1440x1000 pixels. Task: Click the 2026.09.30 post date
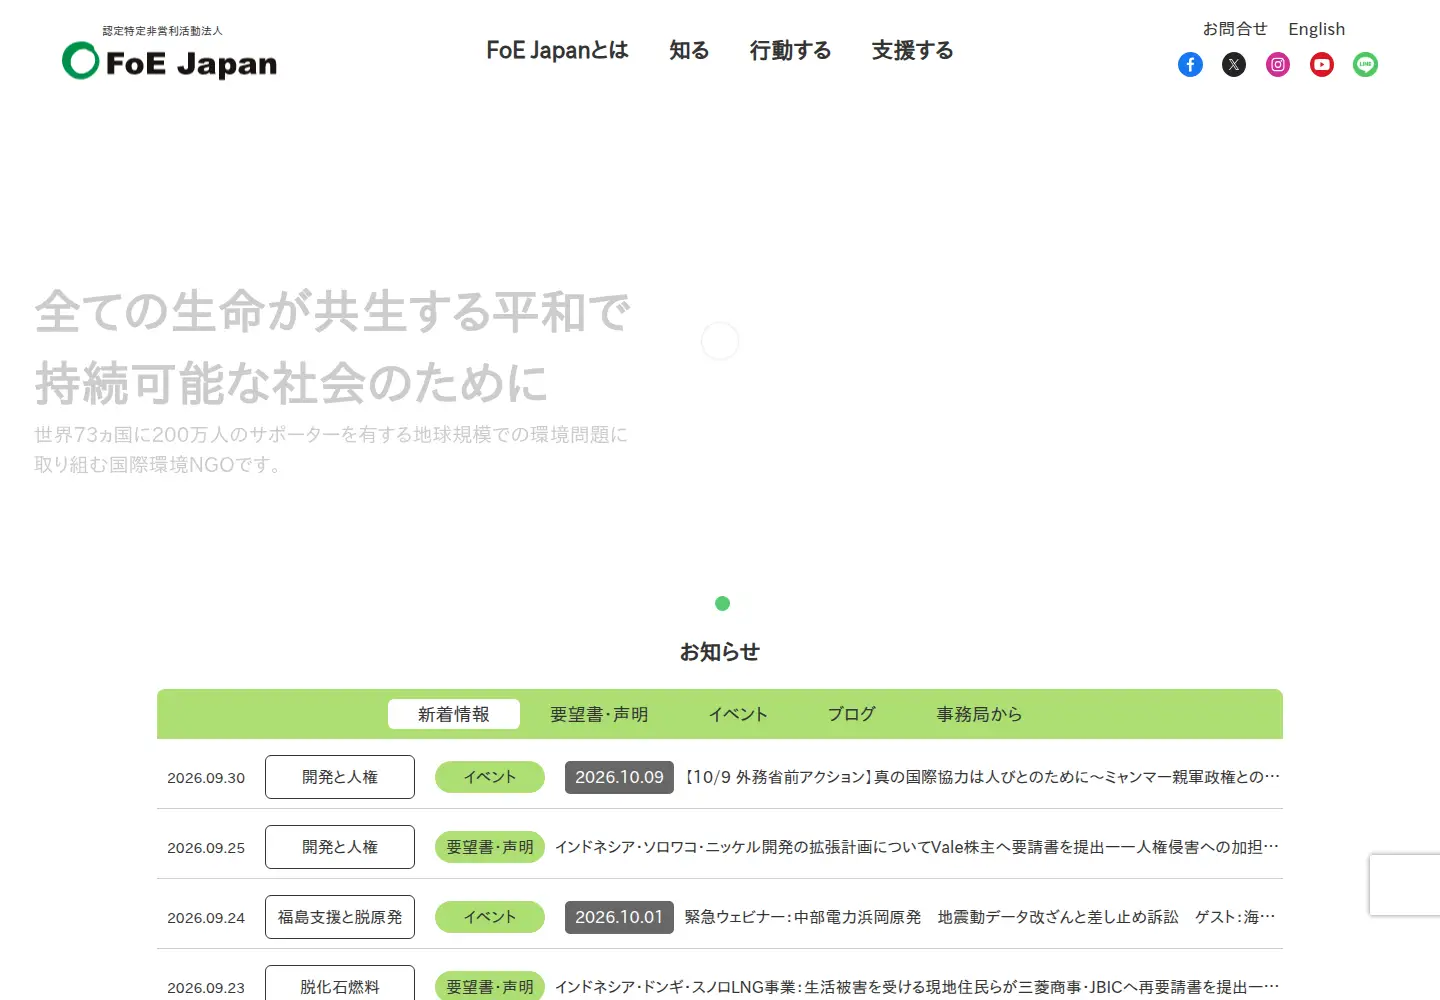pyautogui.click(x=206, y=778)
